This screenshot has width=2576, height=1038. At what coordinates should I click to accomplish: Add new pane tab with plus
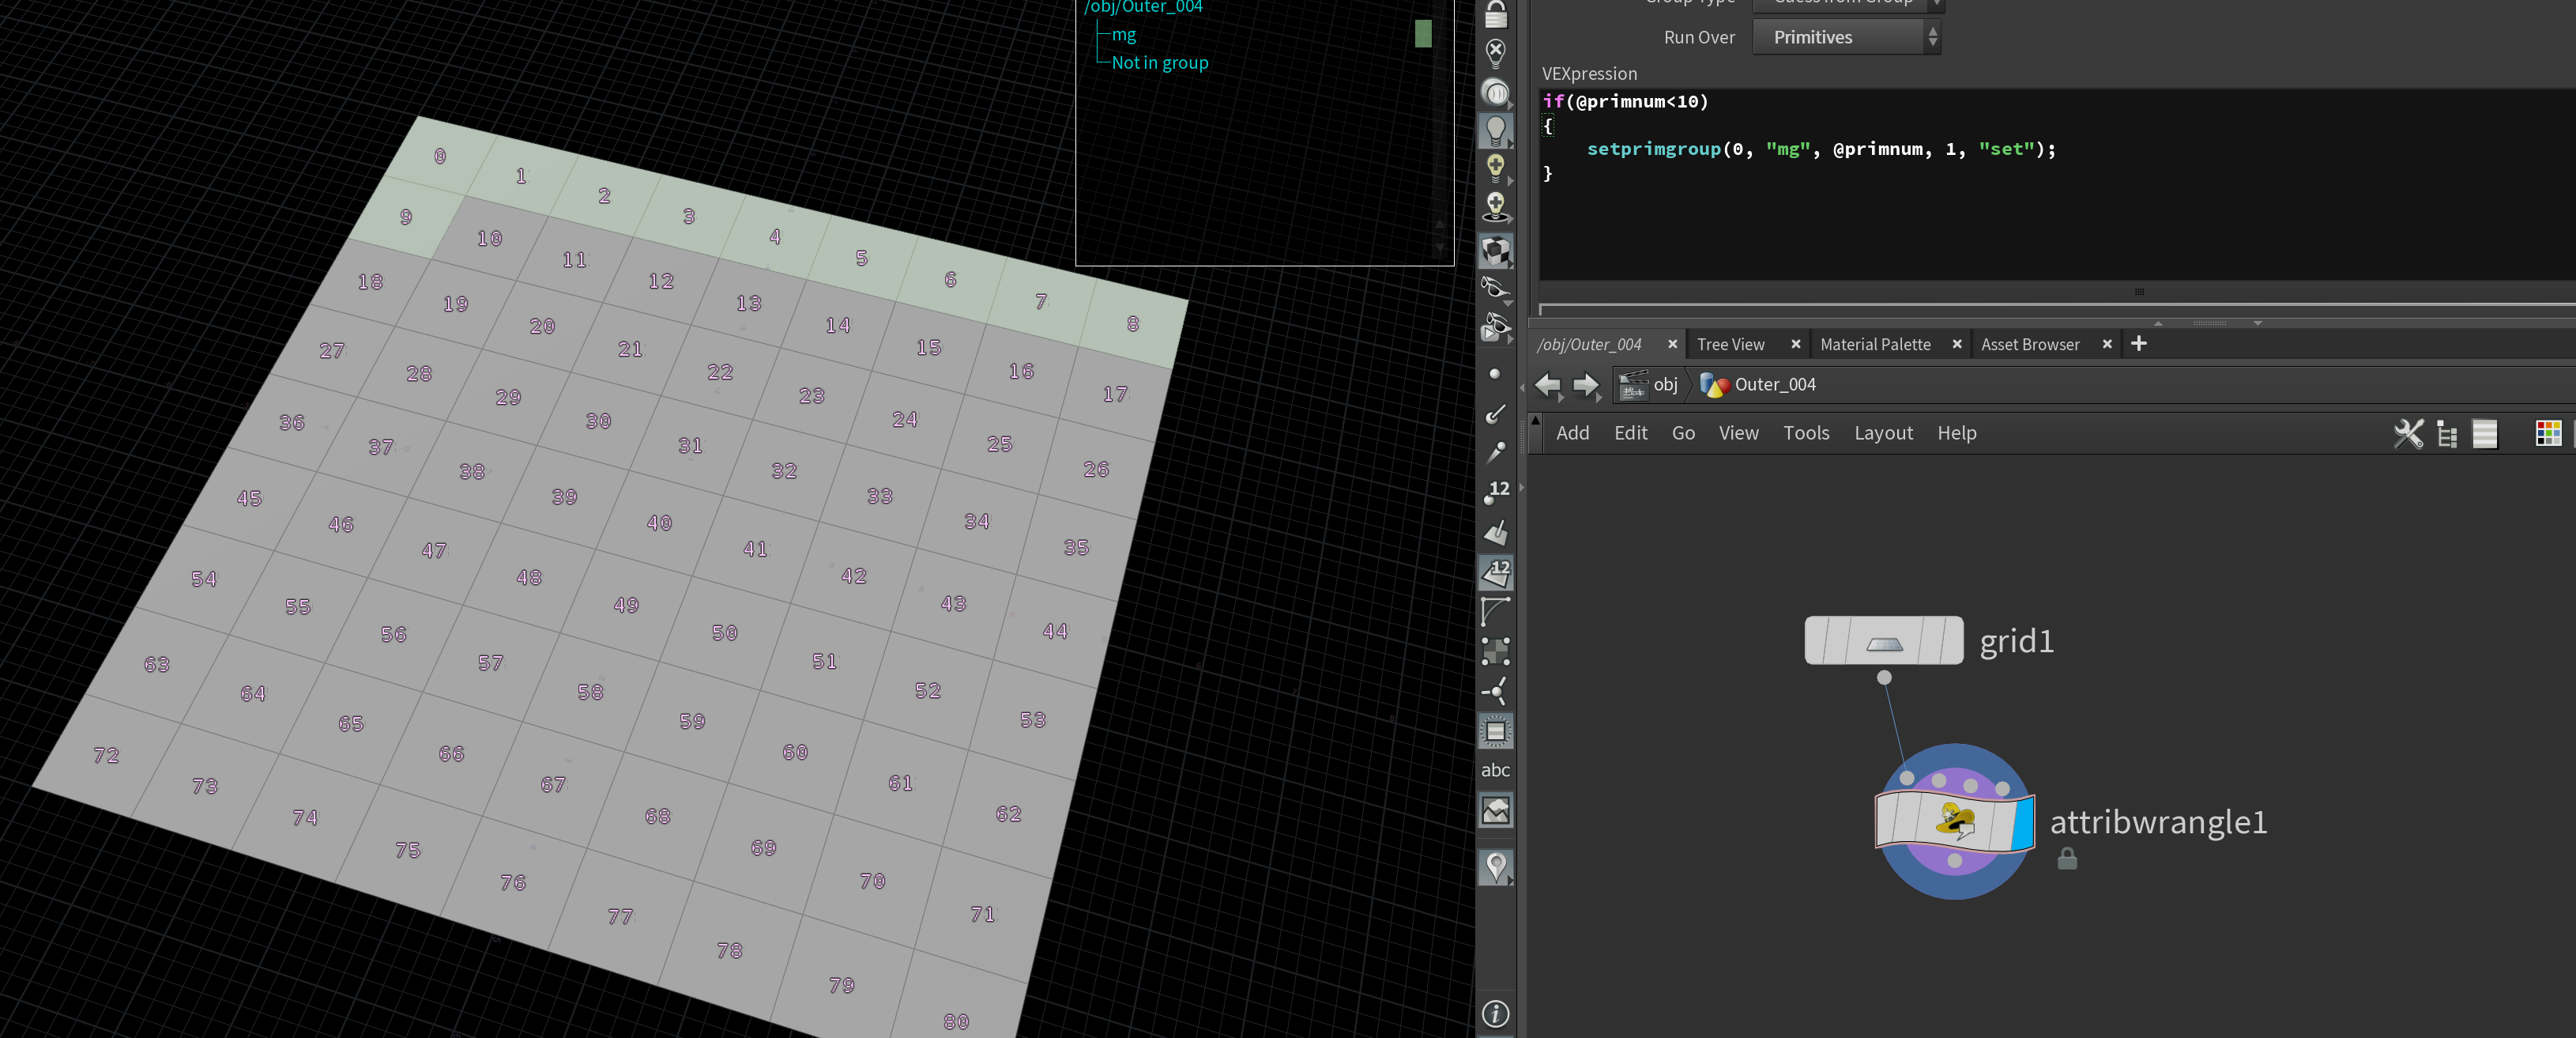tap(2139, 344)
